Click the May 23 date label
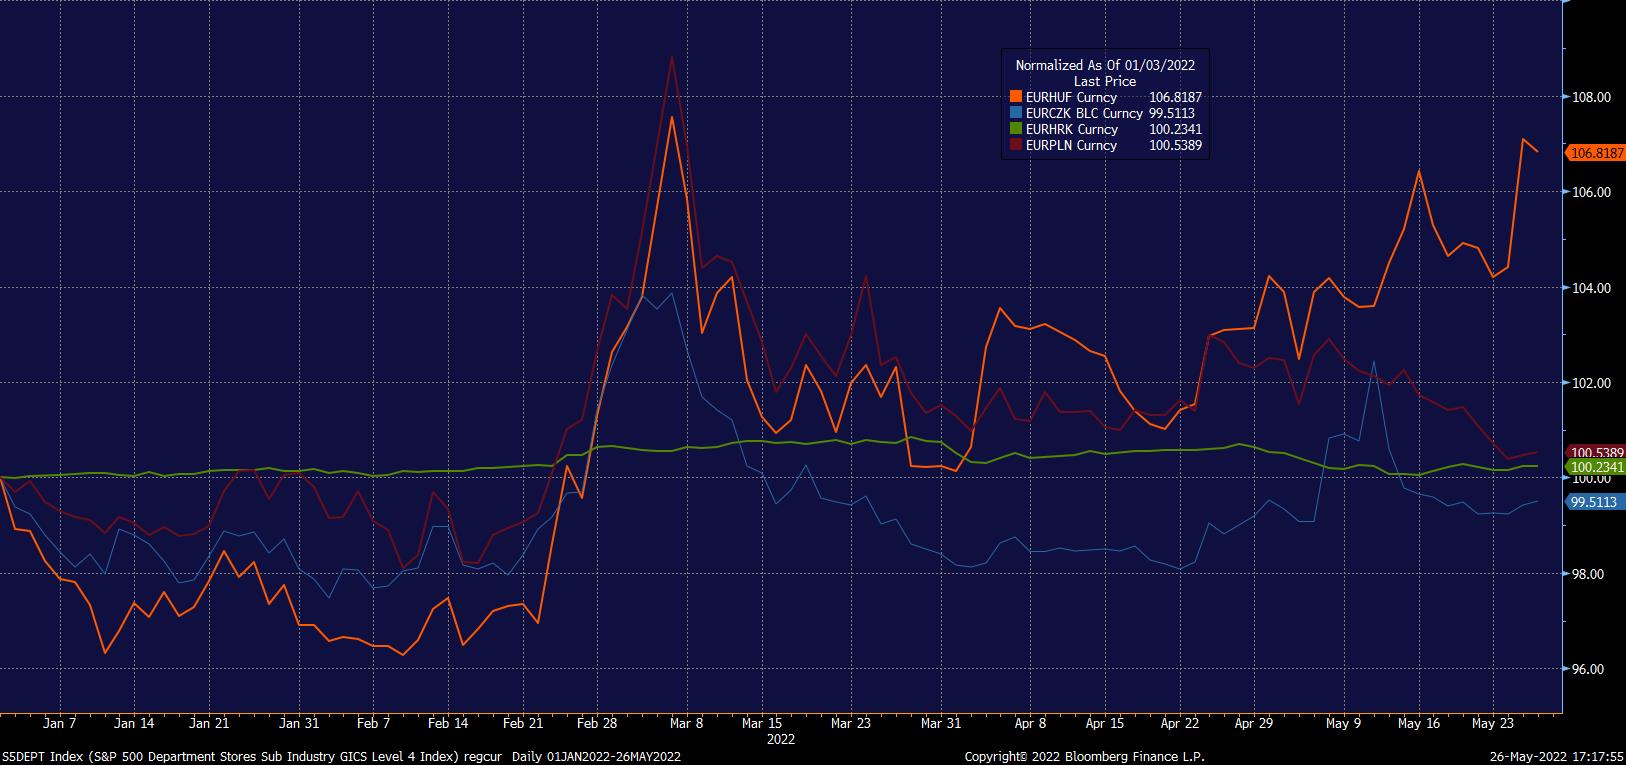1626x765 pixels. pyautogui.click(x=1492, y=723)
